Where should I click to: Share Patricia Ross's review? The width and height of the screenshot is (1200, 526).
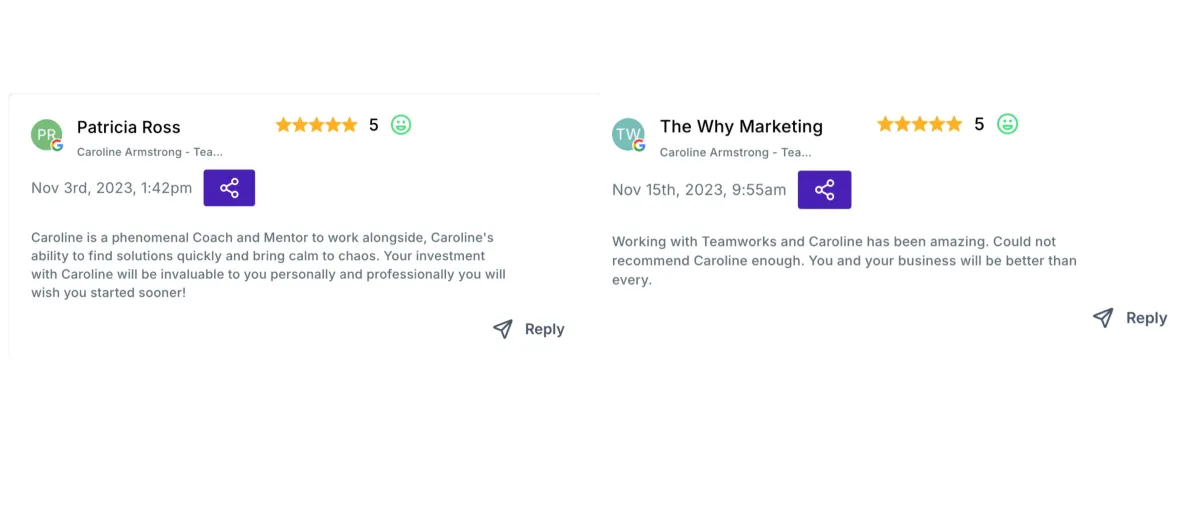pyautogui.click(x=229, y=188)
